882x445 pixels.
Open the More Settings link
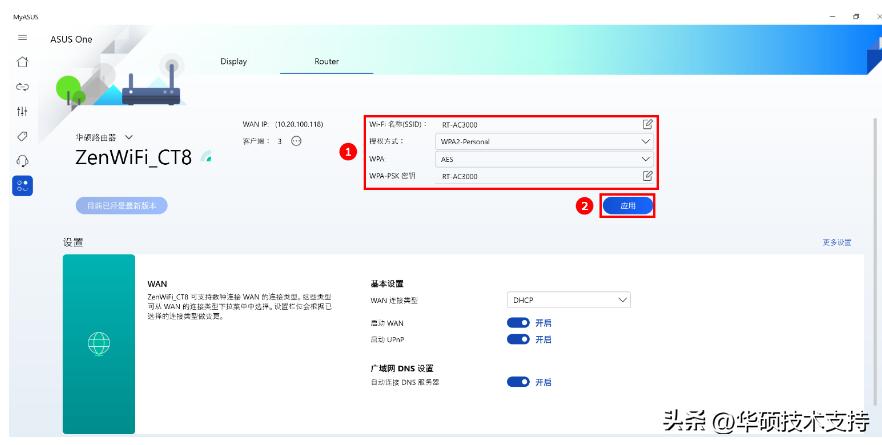click(x=836, y=242)
